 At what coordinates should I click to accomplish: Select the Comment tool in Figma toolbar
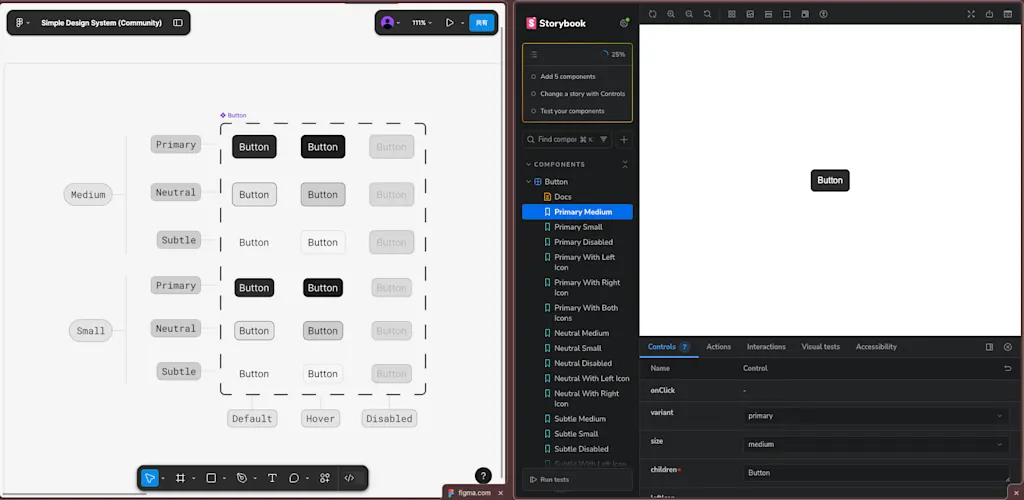click(x=294, y=478)
